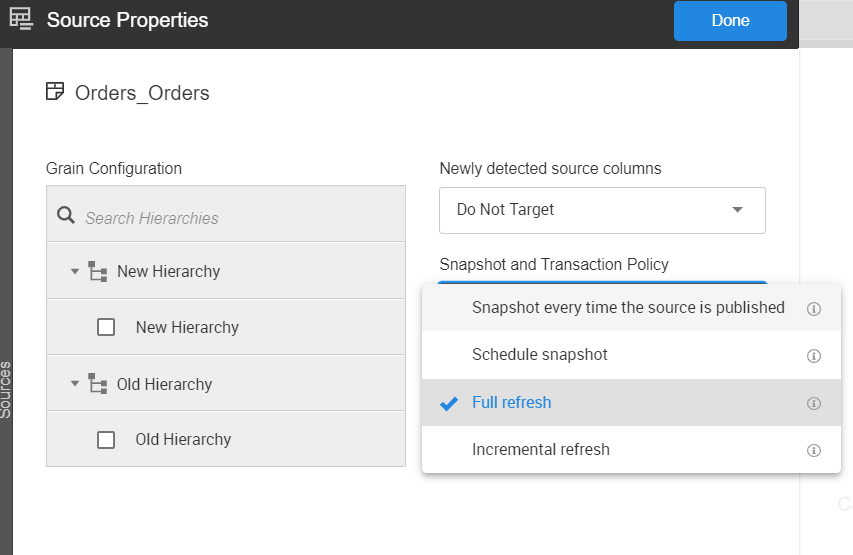Click the Done button

click(x=730, y=21)
